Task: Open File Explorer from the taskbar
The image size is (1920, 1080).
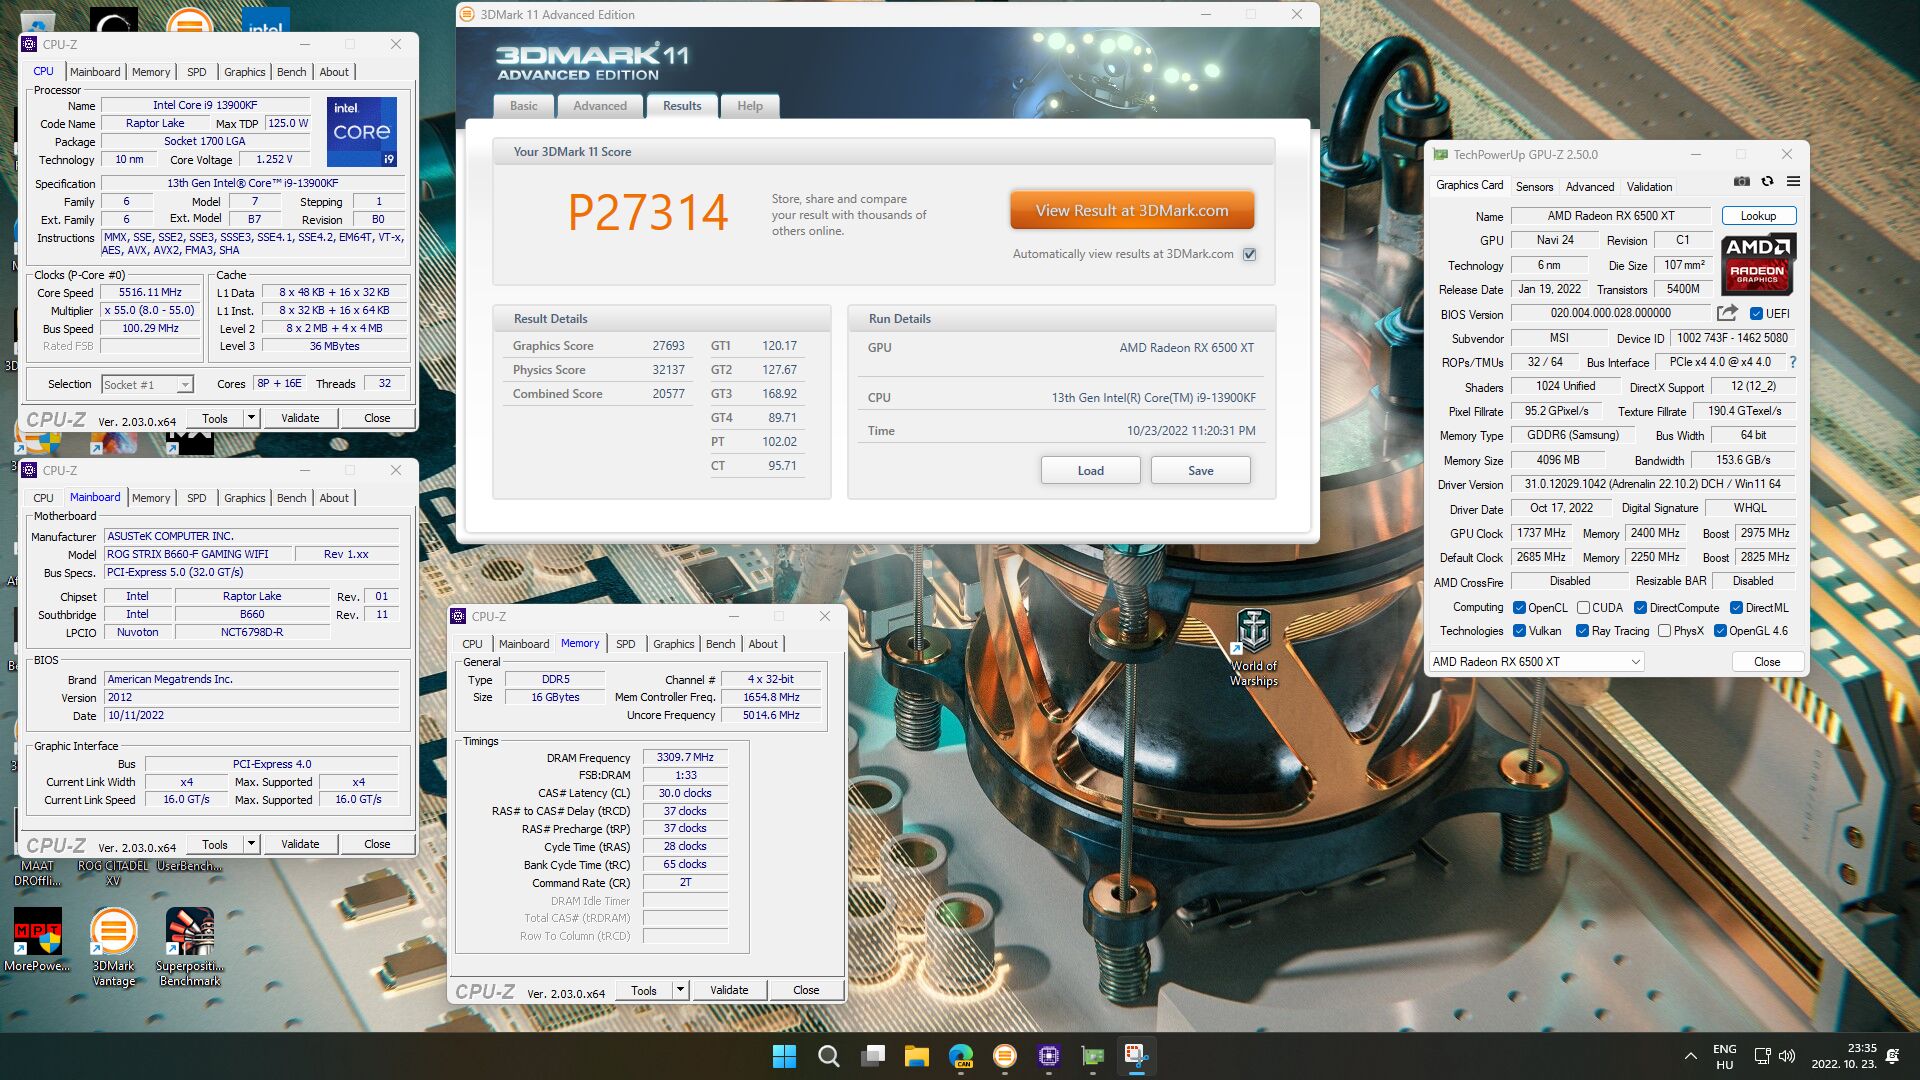Action: [x=916, y=1056]
